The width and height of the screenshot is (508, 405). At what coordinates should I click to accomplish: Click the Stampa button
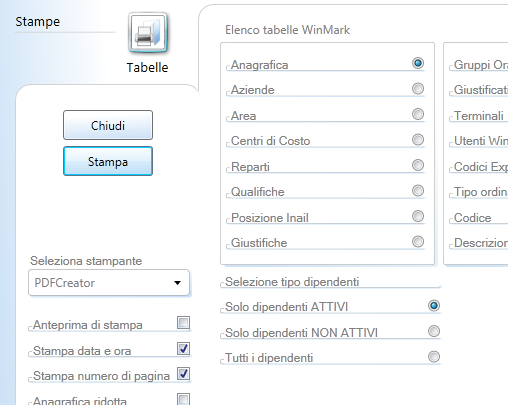108,161
